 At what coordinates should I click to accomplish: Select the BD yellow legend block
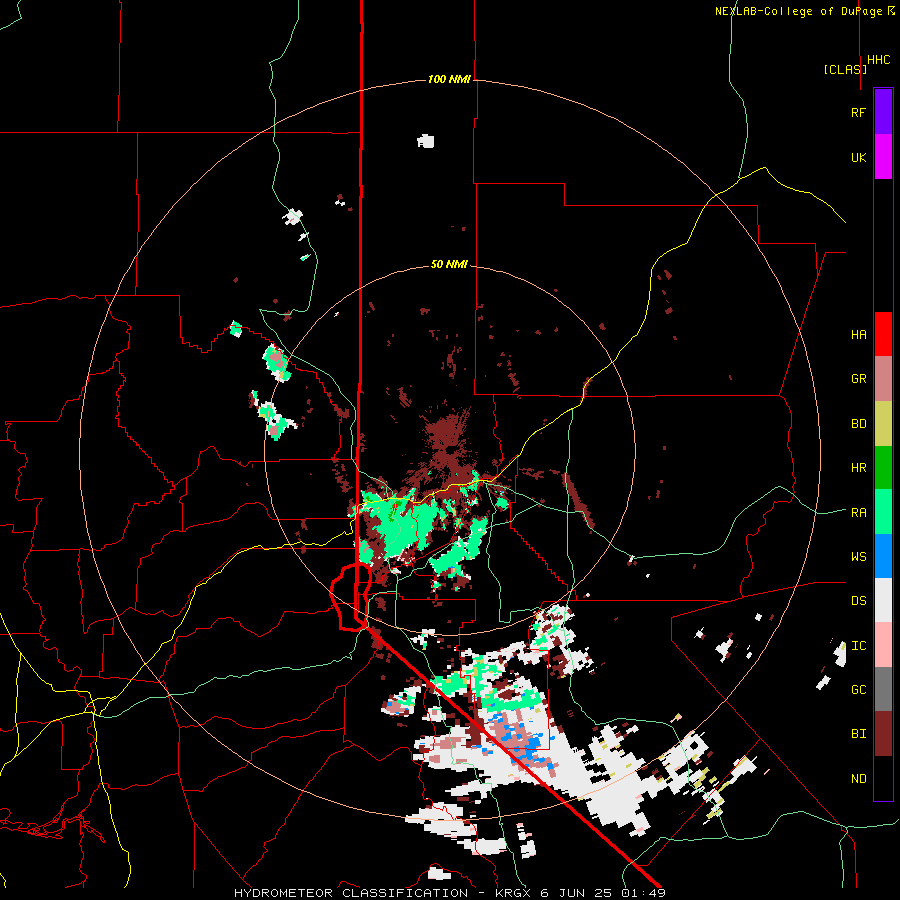tap(883, 424)
